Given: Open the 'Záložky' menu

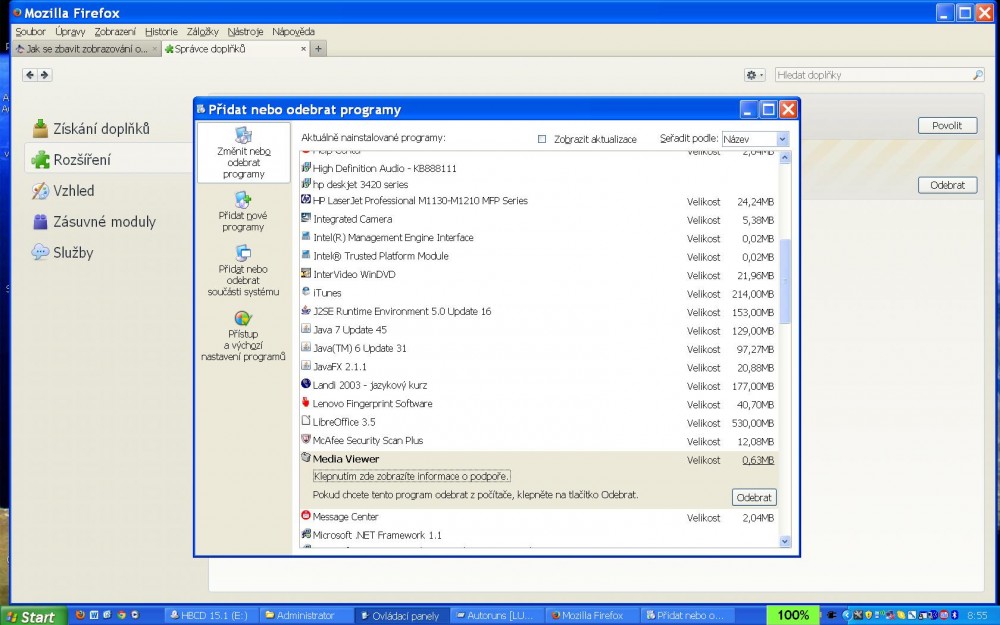Looking at the screenshot, I should click(x=203, y=32).
